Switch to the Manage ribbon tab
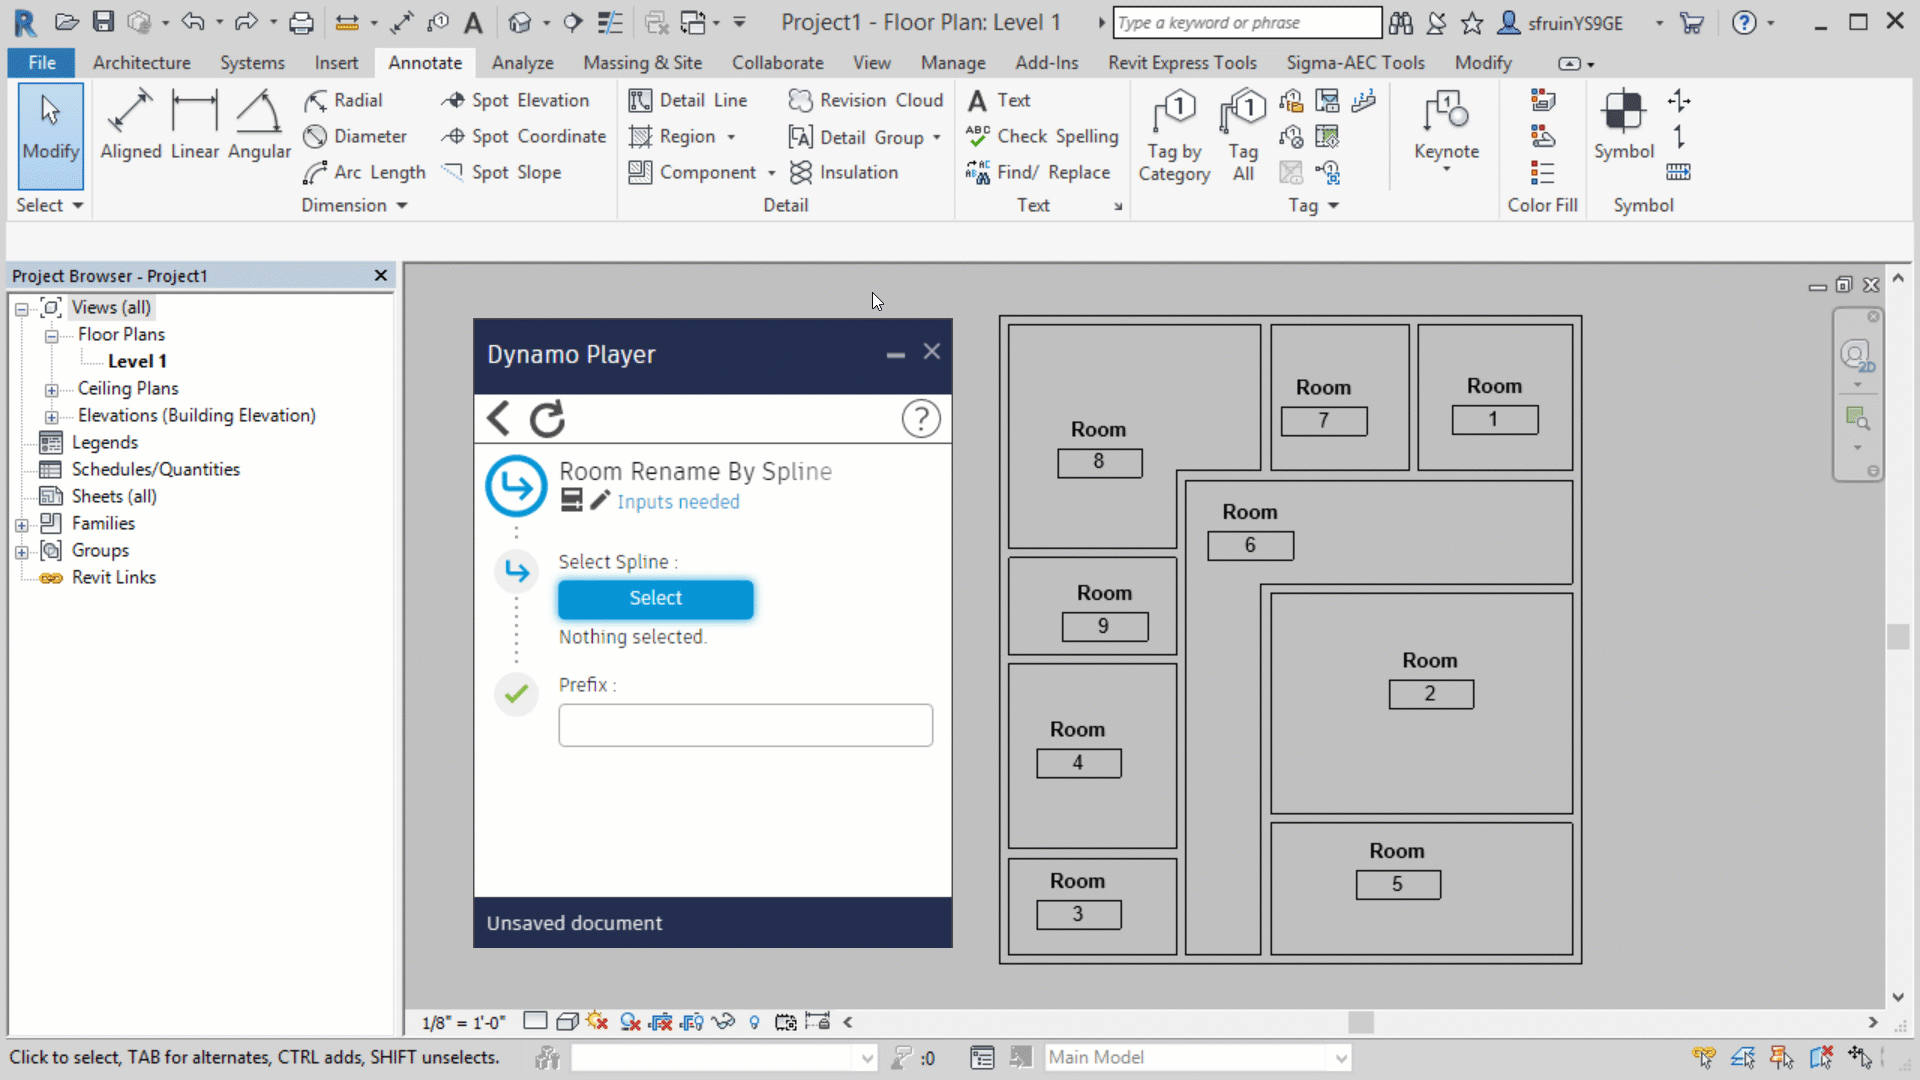The width and height of the screenshot is (1920, 1080). point(952,62)
